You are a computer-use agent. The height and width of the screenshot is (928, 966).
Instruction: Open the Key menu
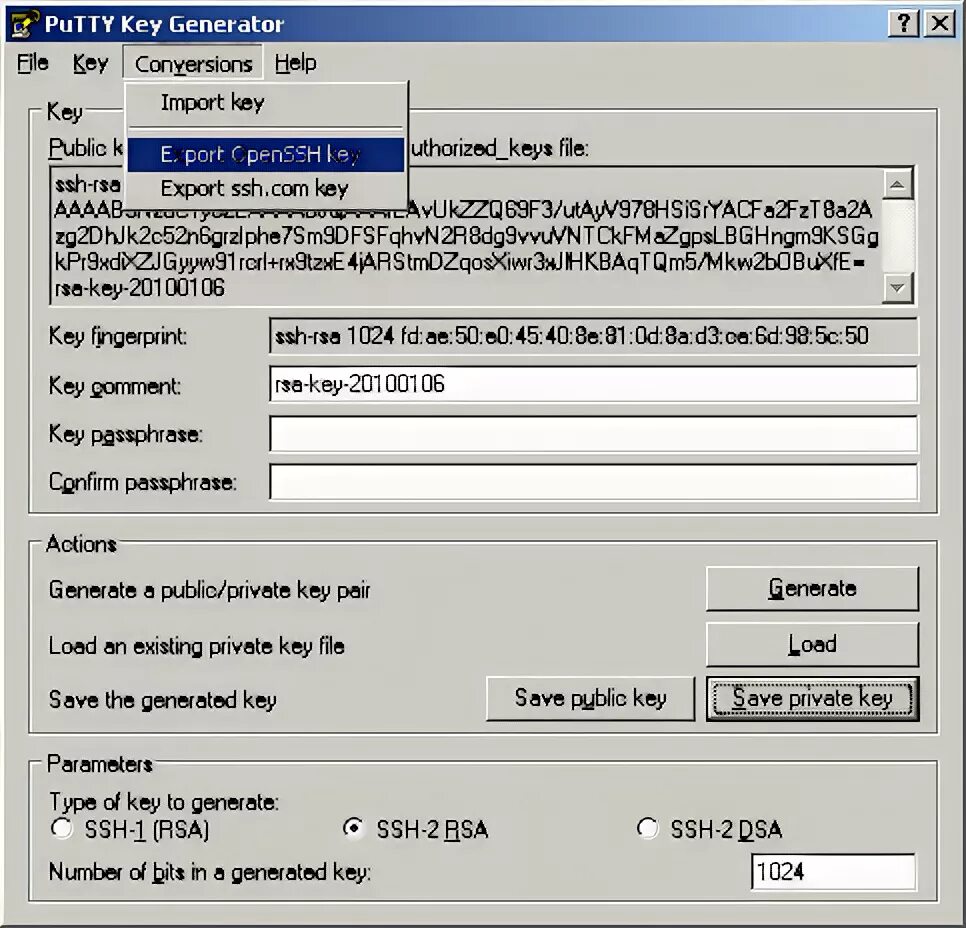[x=91, y=63]
